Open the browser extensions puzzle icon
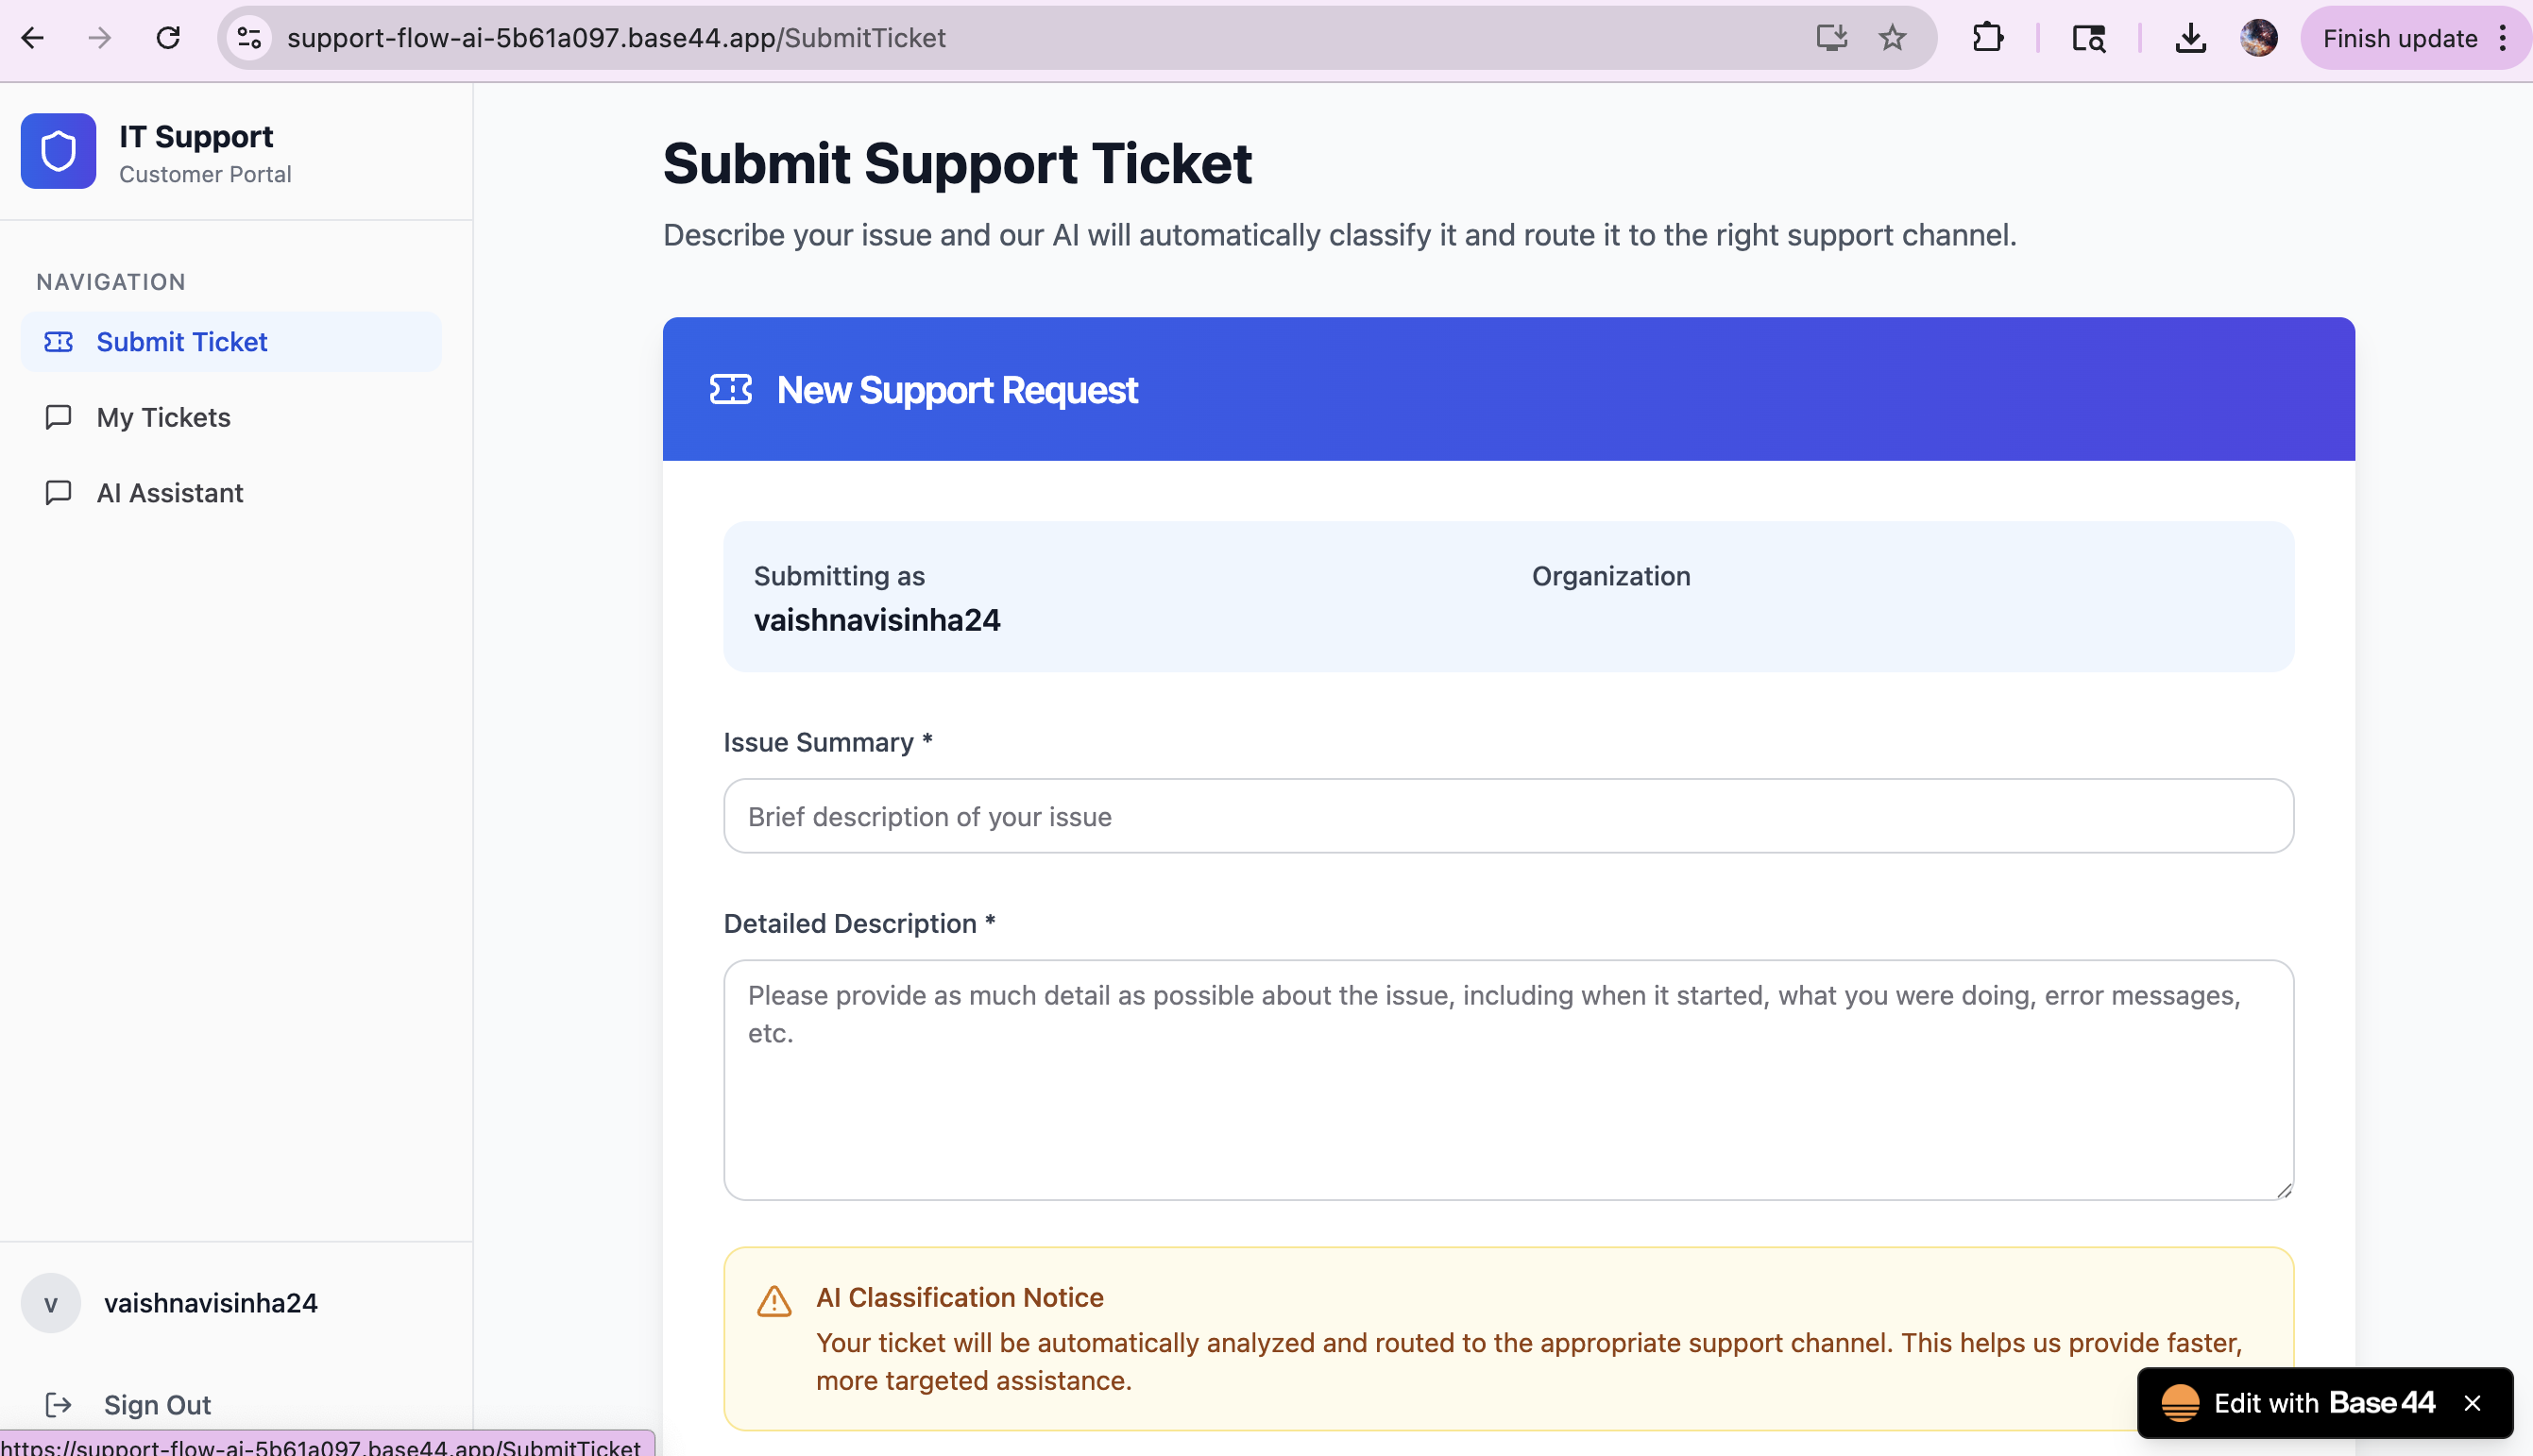This screenshot has height=1456, width=2533. coord(1987,38)
